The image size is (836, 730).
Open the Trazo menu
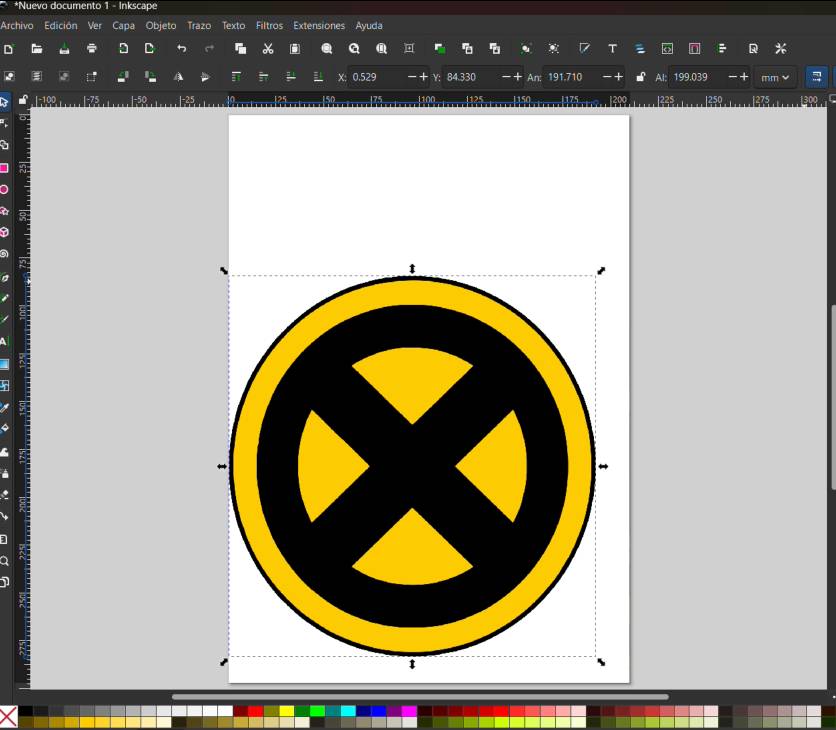pos(199,26)
